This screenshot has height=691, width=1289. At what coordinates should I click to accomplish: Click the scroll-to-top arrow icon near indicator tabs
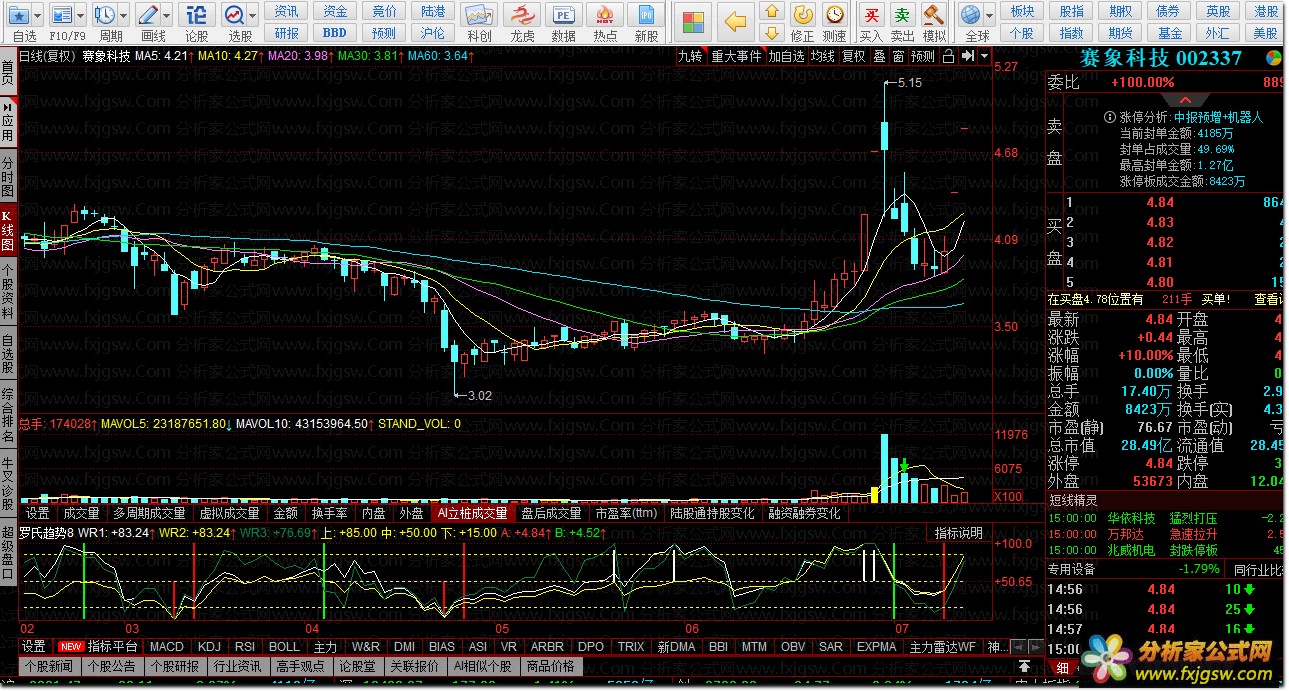(x=1025, y=666)
